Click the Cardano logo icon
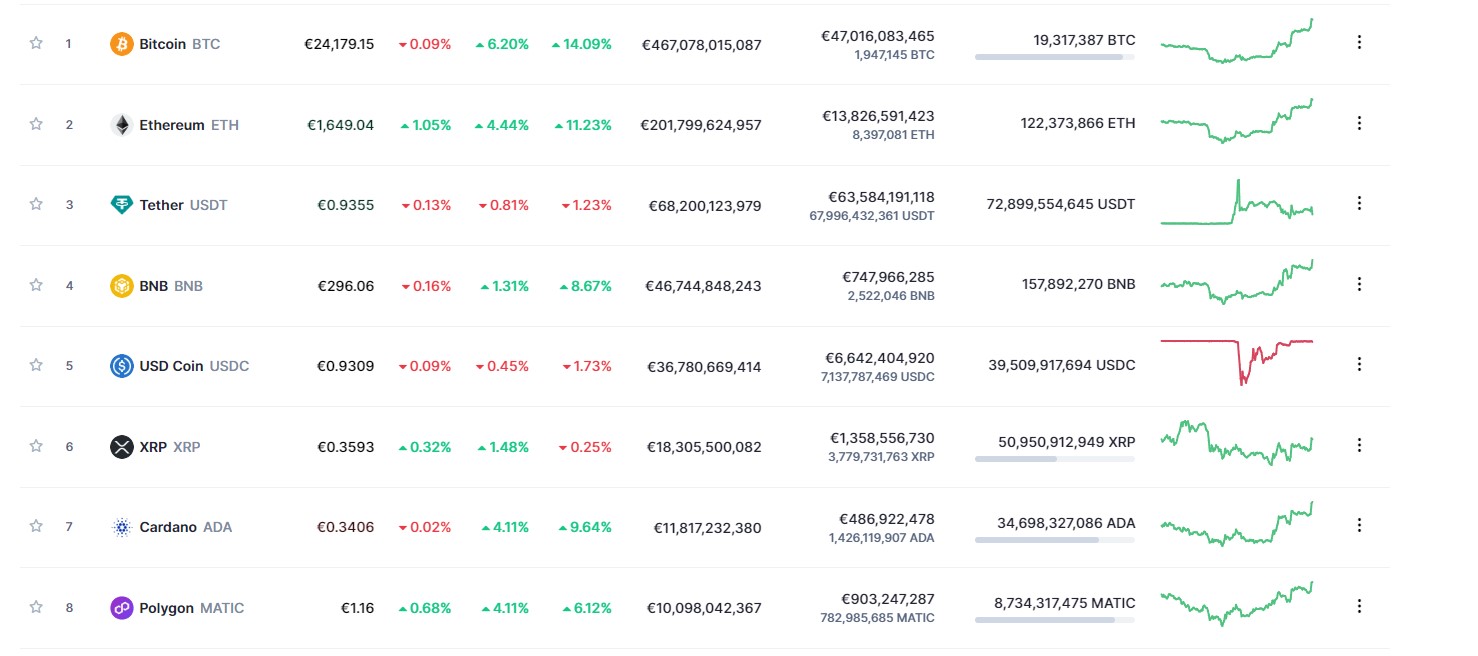Viewport: 1478px width, 656px height. pyautogui.click(x=121, y=527)
